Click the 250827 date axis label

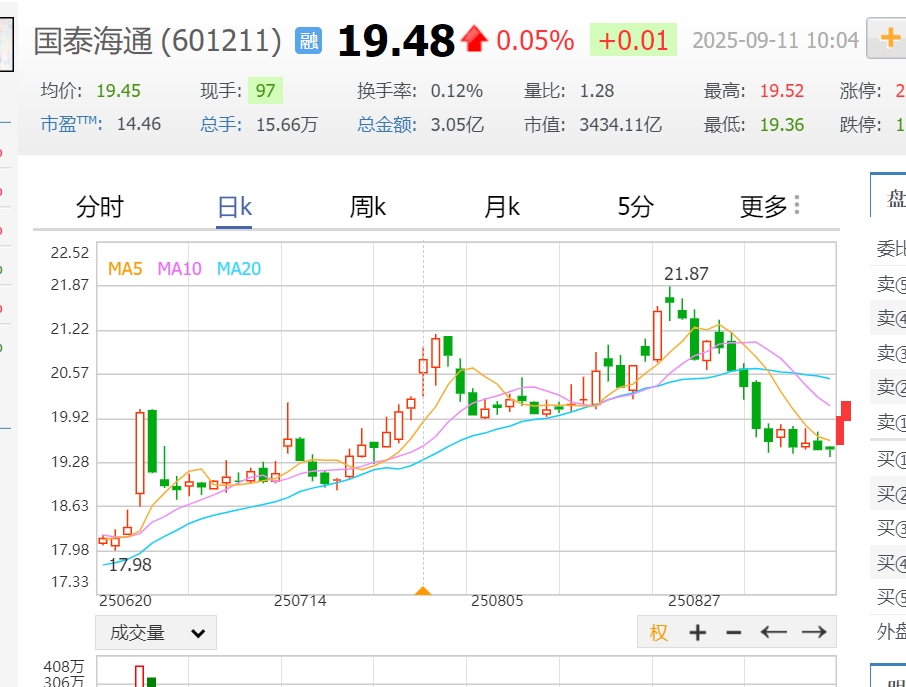[x=694, y=601]
